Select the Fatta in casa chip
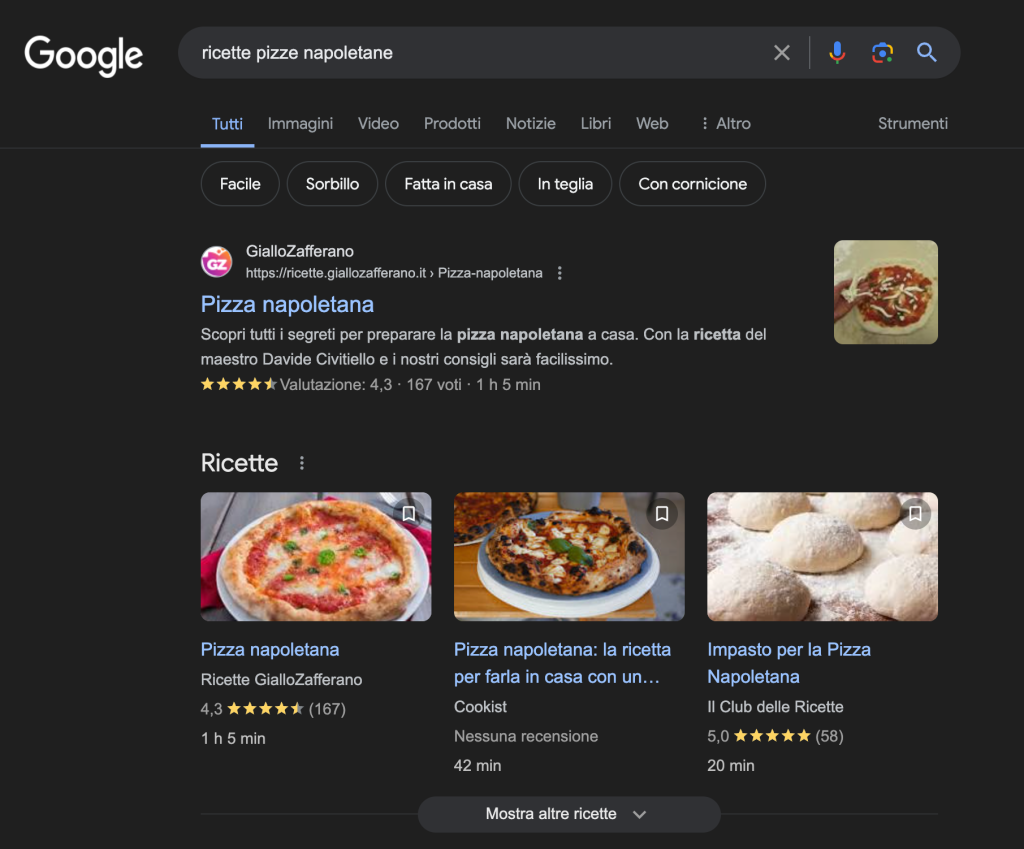 (x=448, y=184)
